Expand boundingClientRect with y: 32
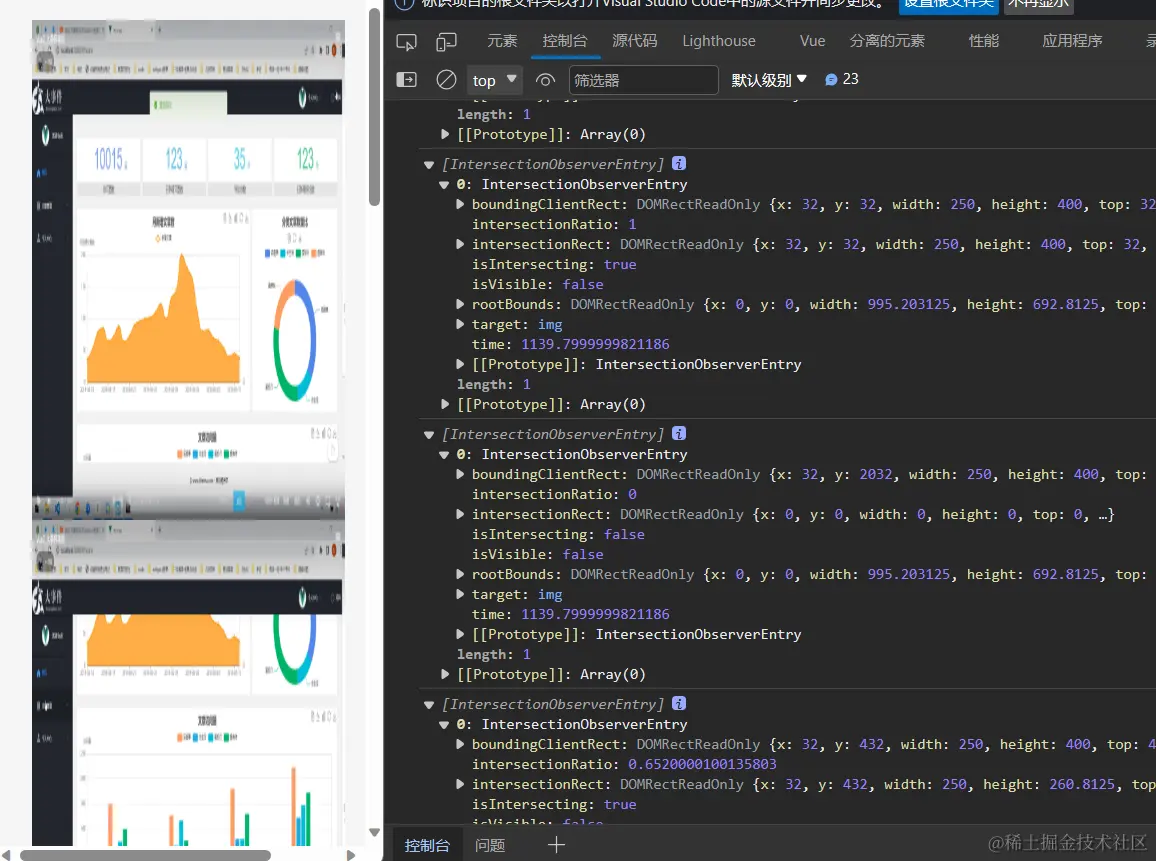1156x861 pixels. (x=460, y=204)
